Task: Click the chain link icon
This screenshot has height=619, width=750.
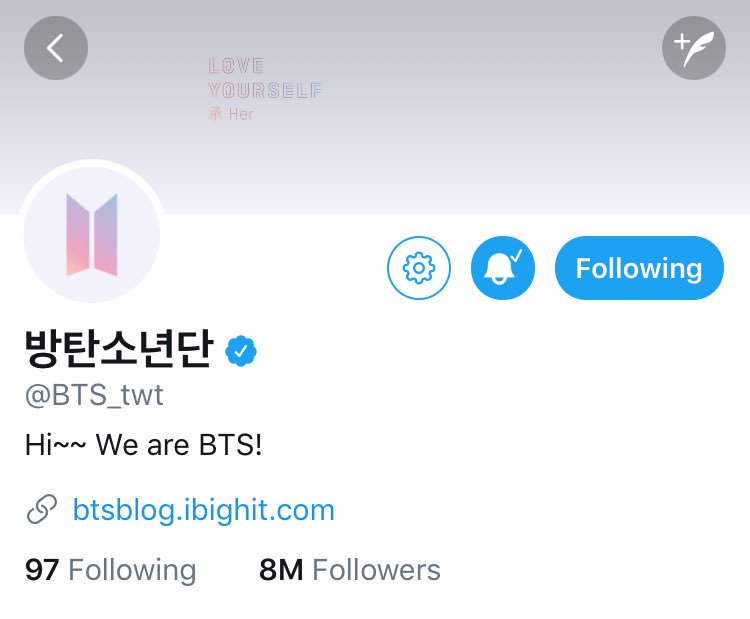Action: (x=42, y=509)
